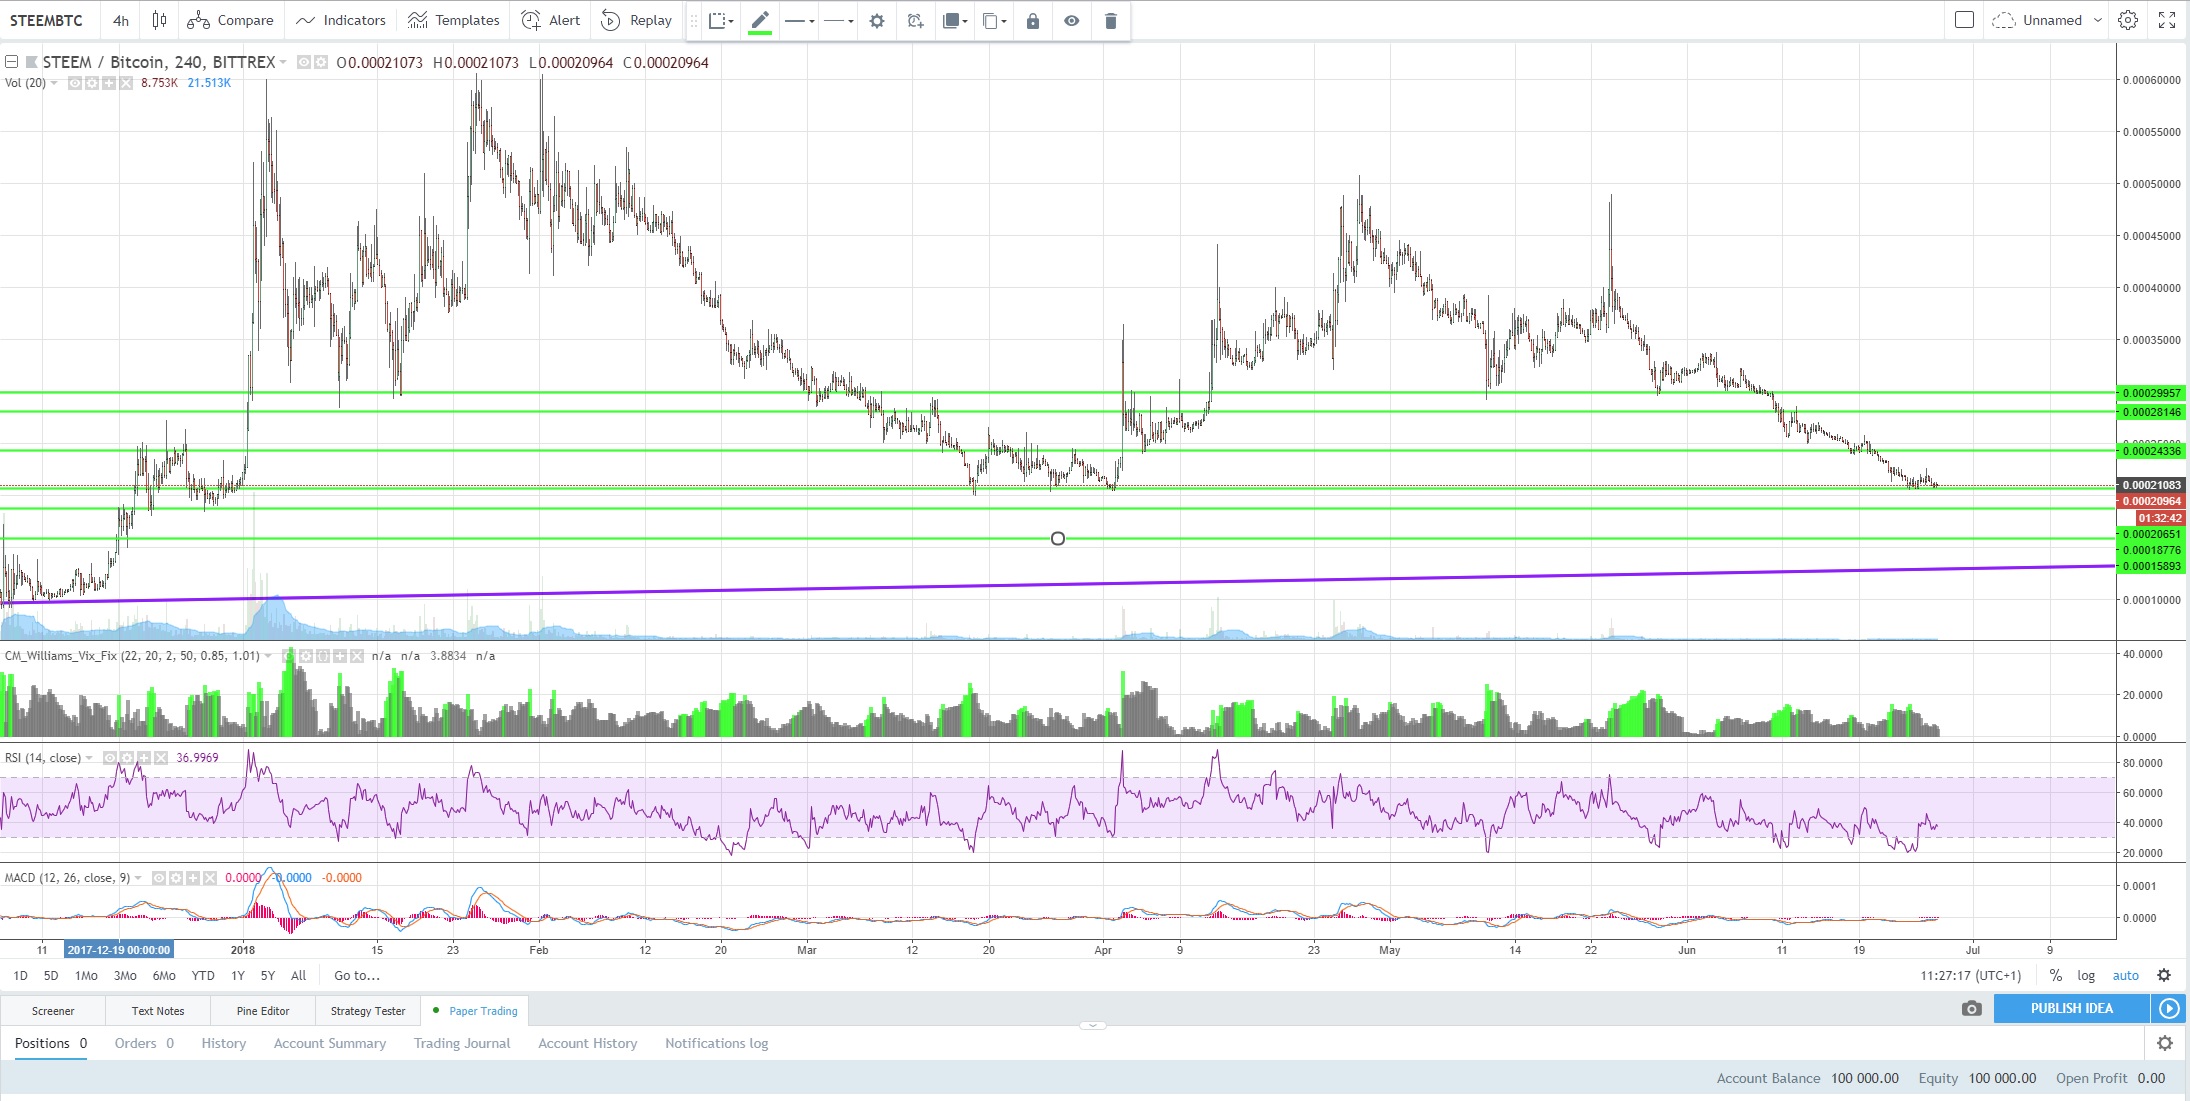The width and height of the screenshot is (2190, 1101).
Task: Toggle auto scale for the chart
Action: point(2125,975)
